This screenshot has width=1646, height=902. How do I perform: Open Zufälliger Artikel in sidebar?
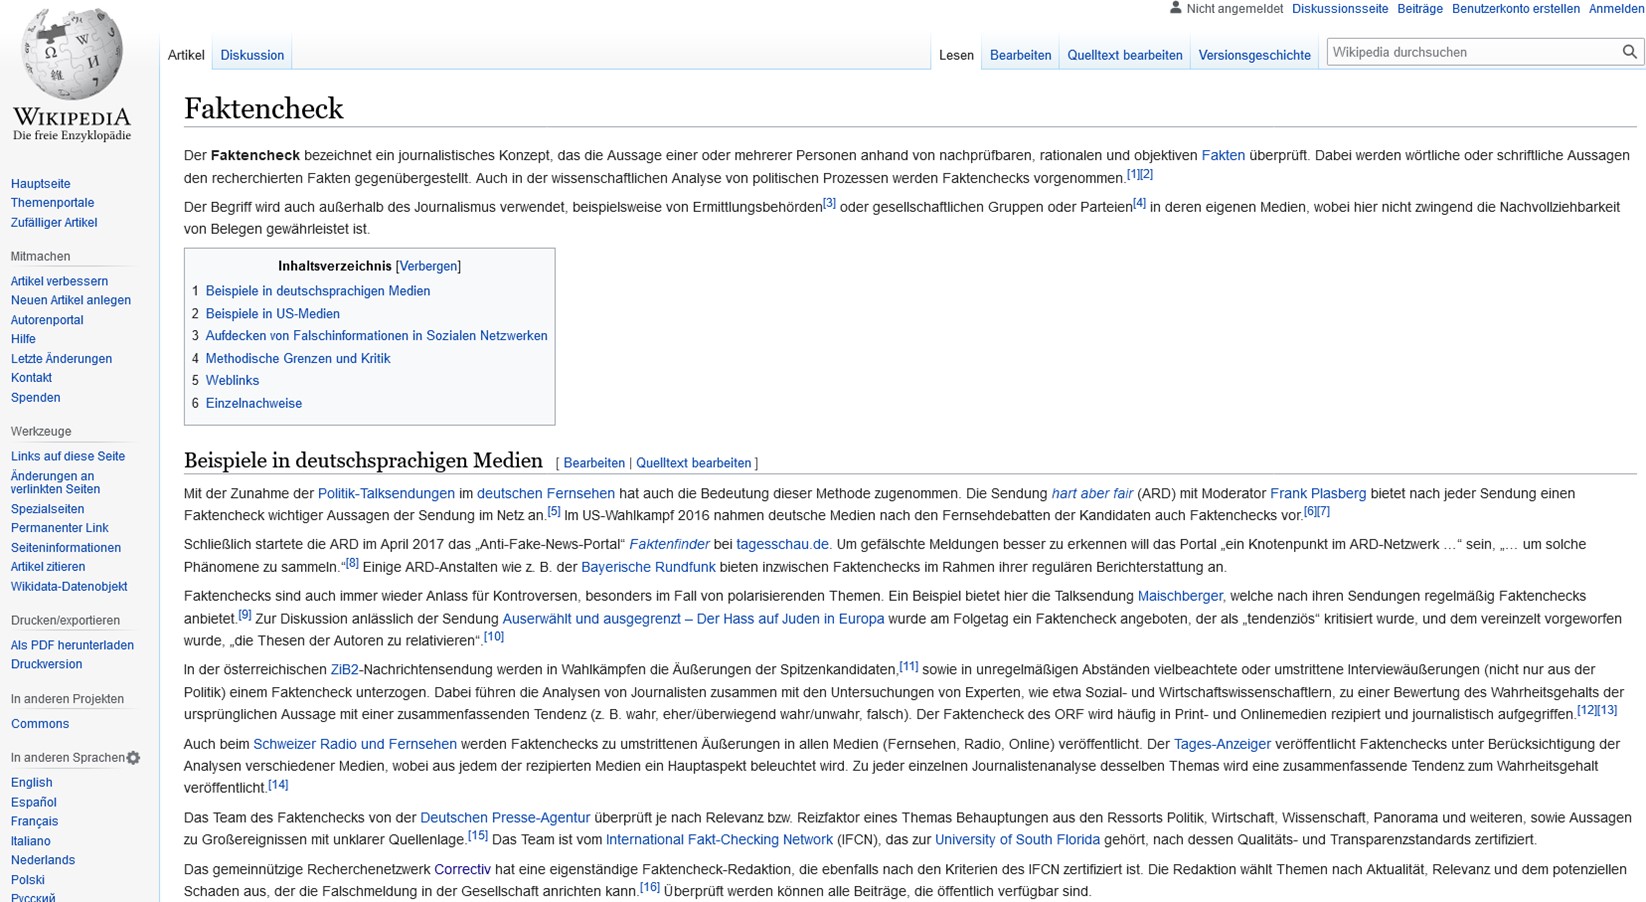(54, 223)
